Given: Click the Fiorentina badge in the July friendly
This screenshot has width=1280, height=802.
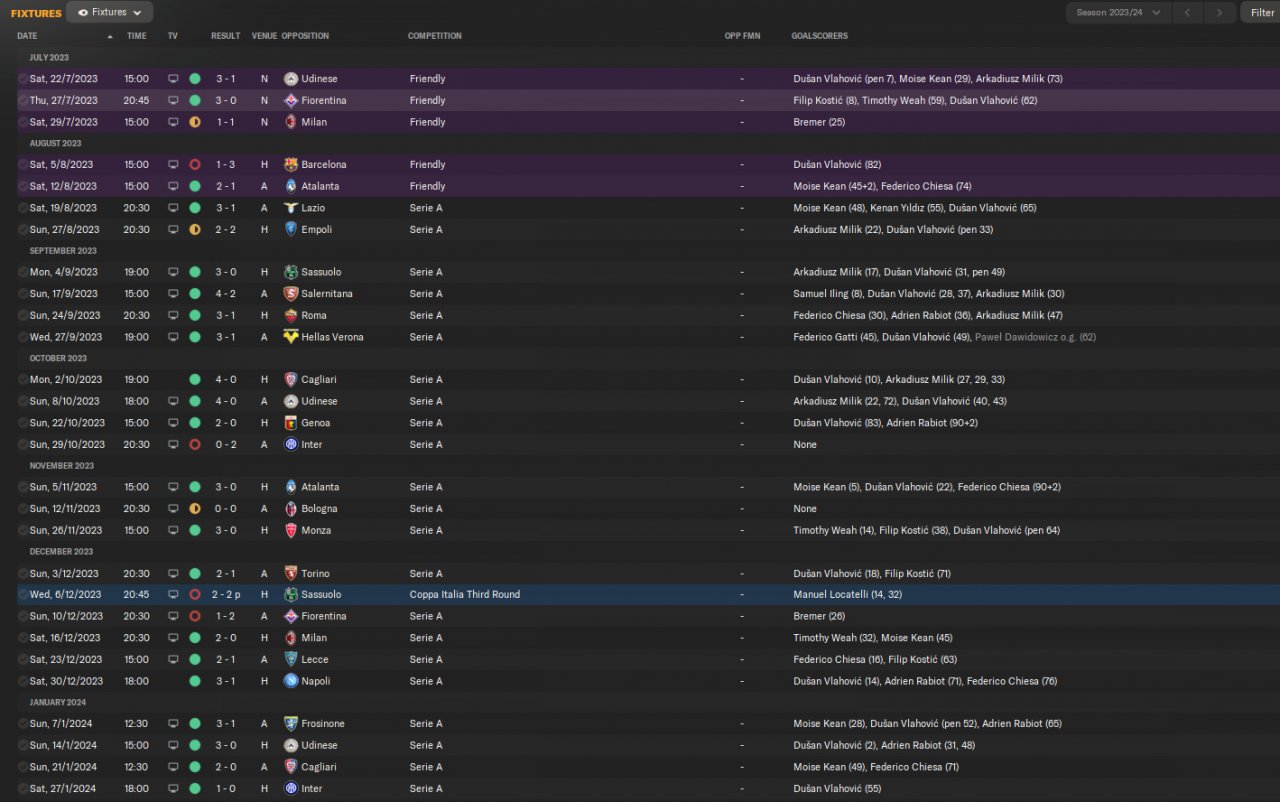Looking at the screenshot, I should [291, 101].
